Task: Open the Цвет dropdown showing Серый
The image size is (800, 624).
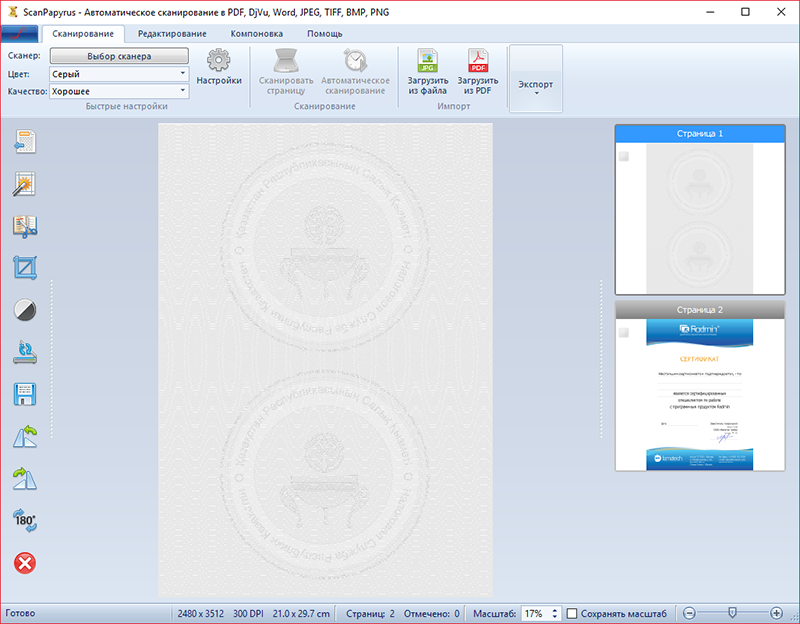Action: coord(119,74)
